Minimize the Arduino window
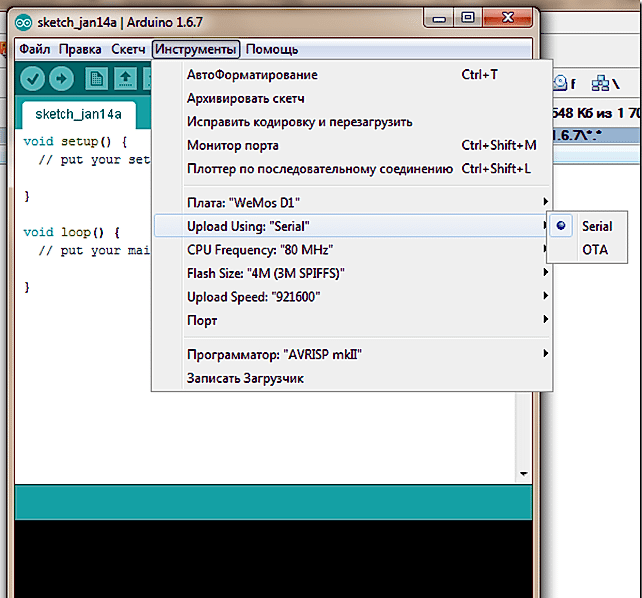This screenshot has height=598, width=642. tap(437, 17)
